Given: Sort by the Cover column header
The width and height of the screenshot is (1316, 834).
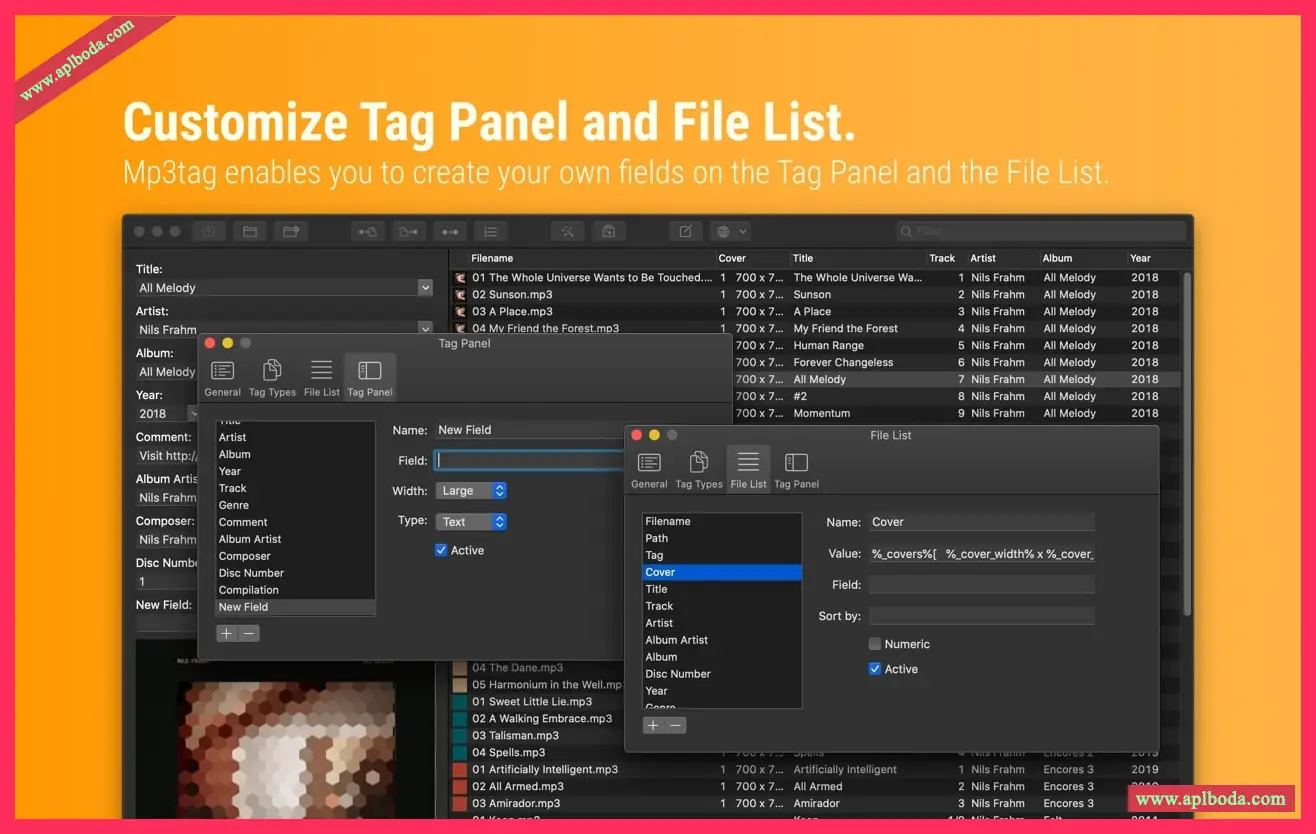Looking at the screenshot, I should 732,258.
